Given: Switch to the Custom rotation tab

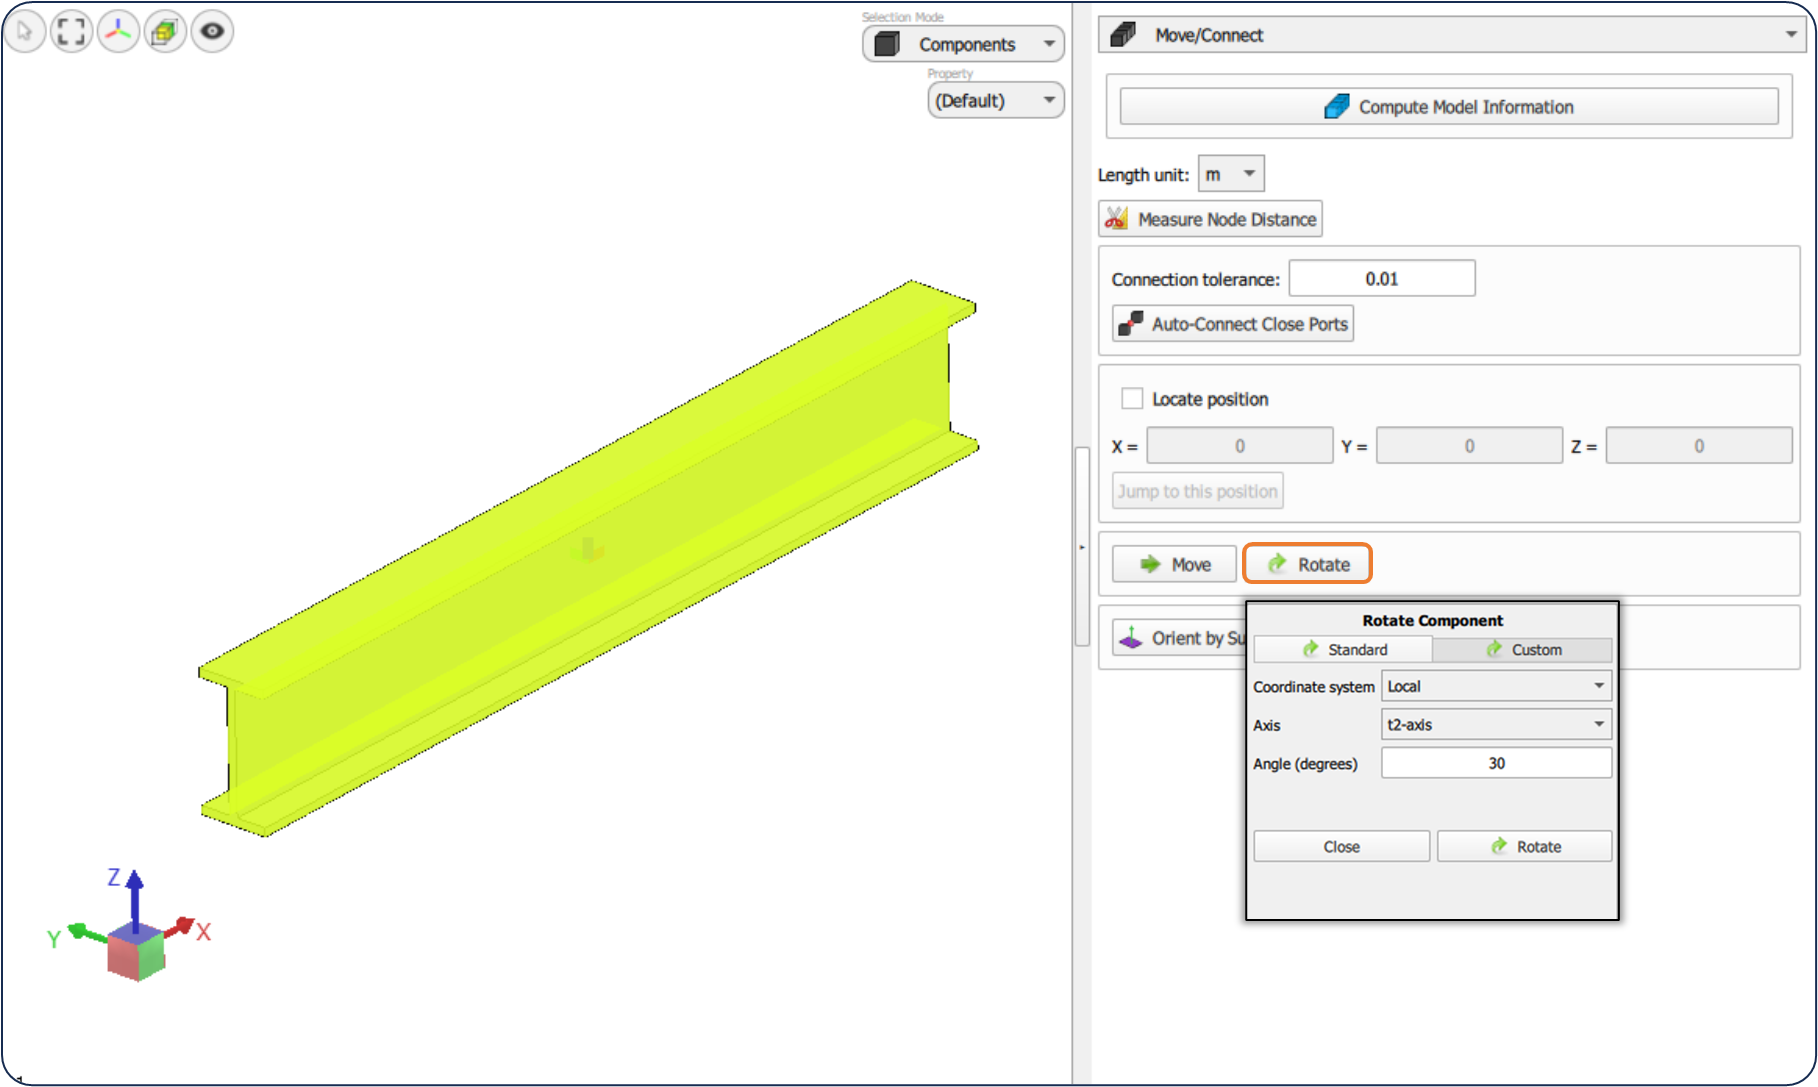Looking at the screenshot, I should click(x=1523, y=650).
